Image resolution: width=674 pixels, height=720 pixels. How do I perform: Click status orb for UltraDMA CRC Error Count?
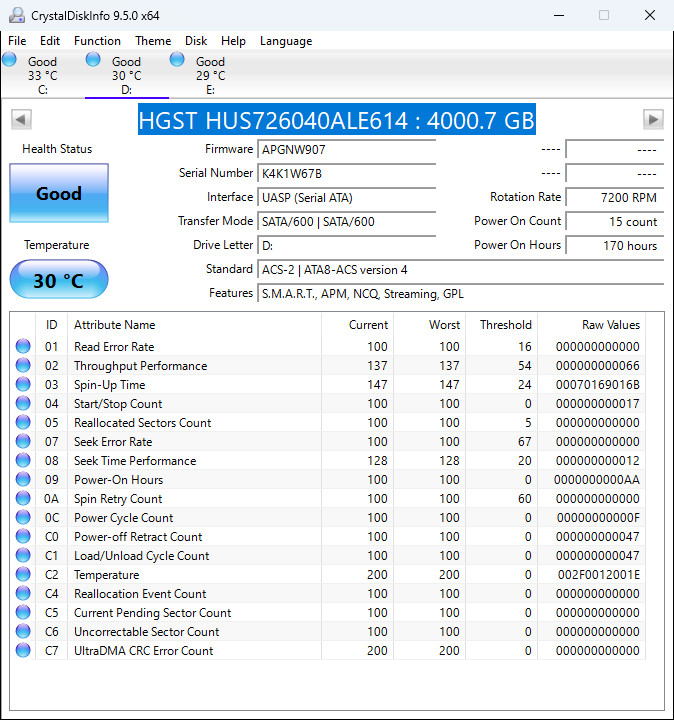point(23,651)
